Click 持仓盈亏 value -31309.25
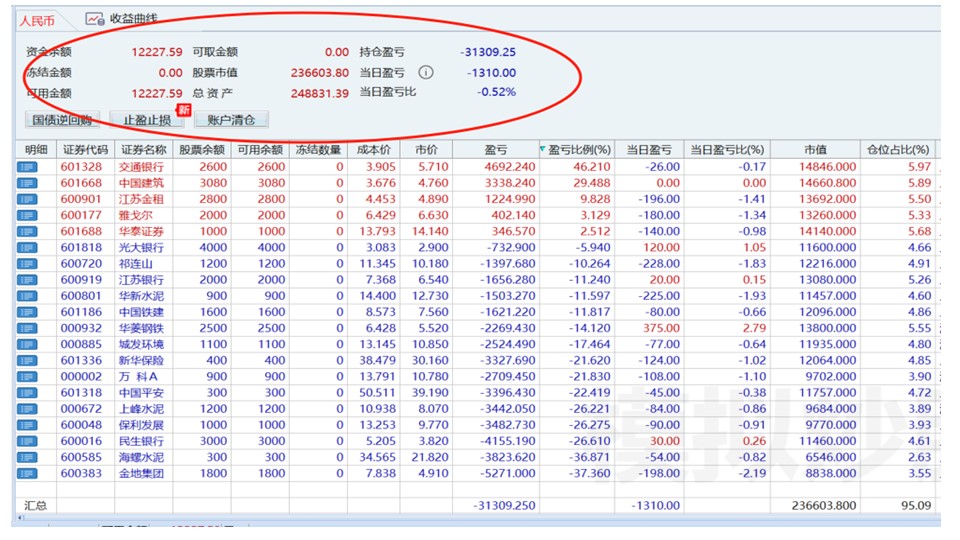Image resolution: width=960 pixels, height=540 pixels. point(488,52)
